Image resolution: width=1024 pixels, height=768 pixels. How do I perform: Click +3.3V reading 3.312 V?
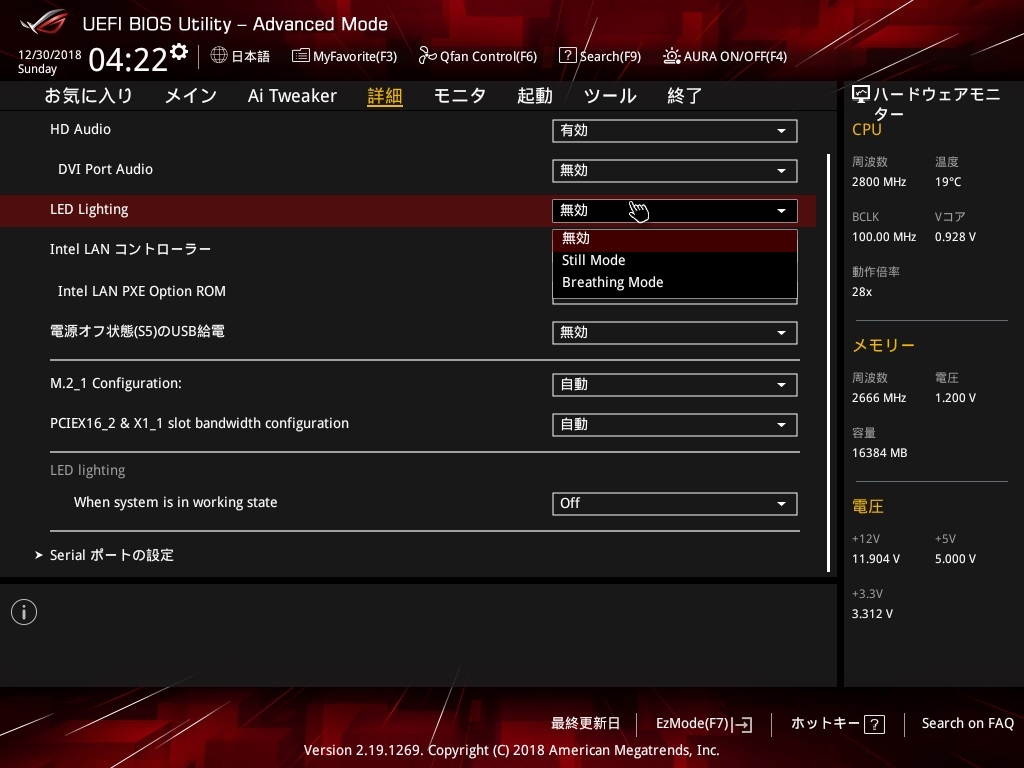(872, 614)
